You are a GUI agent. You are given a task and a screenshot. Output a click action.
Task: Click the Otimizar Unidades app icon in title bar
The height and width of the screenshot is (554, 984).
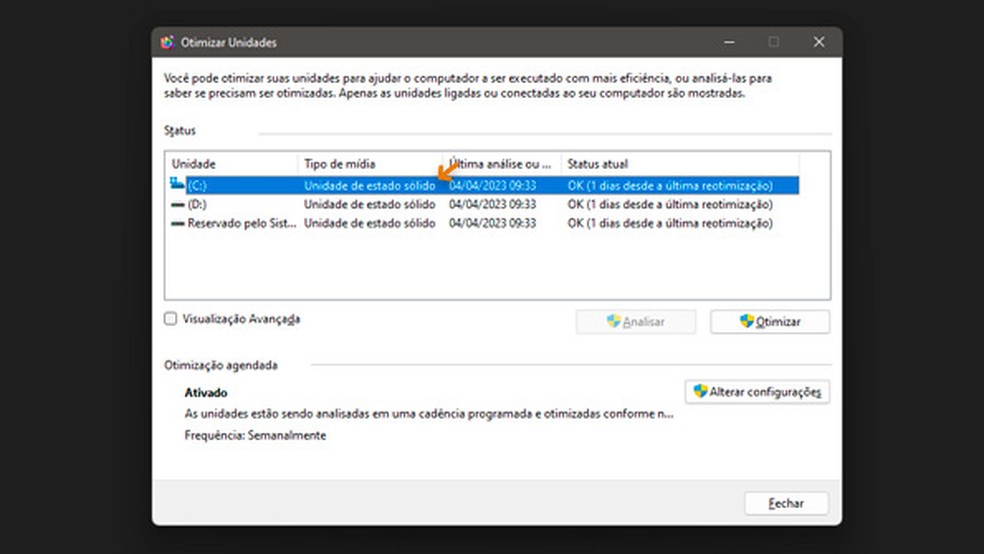coord(167,42)
